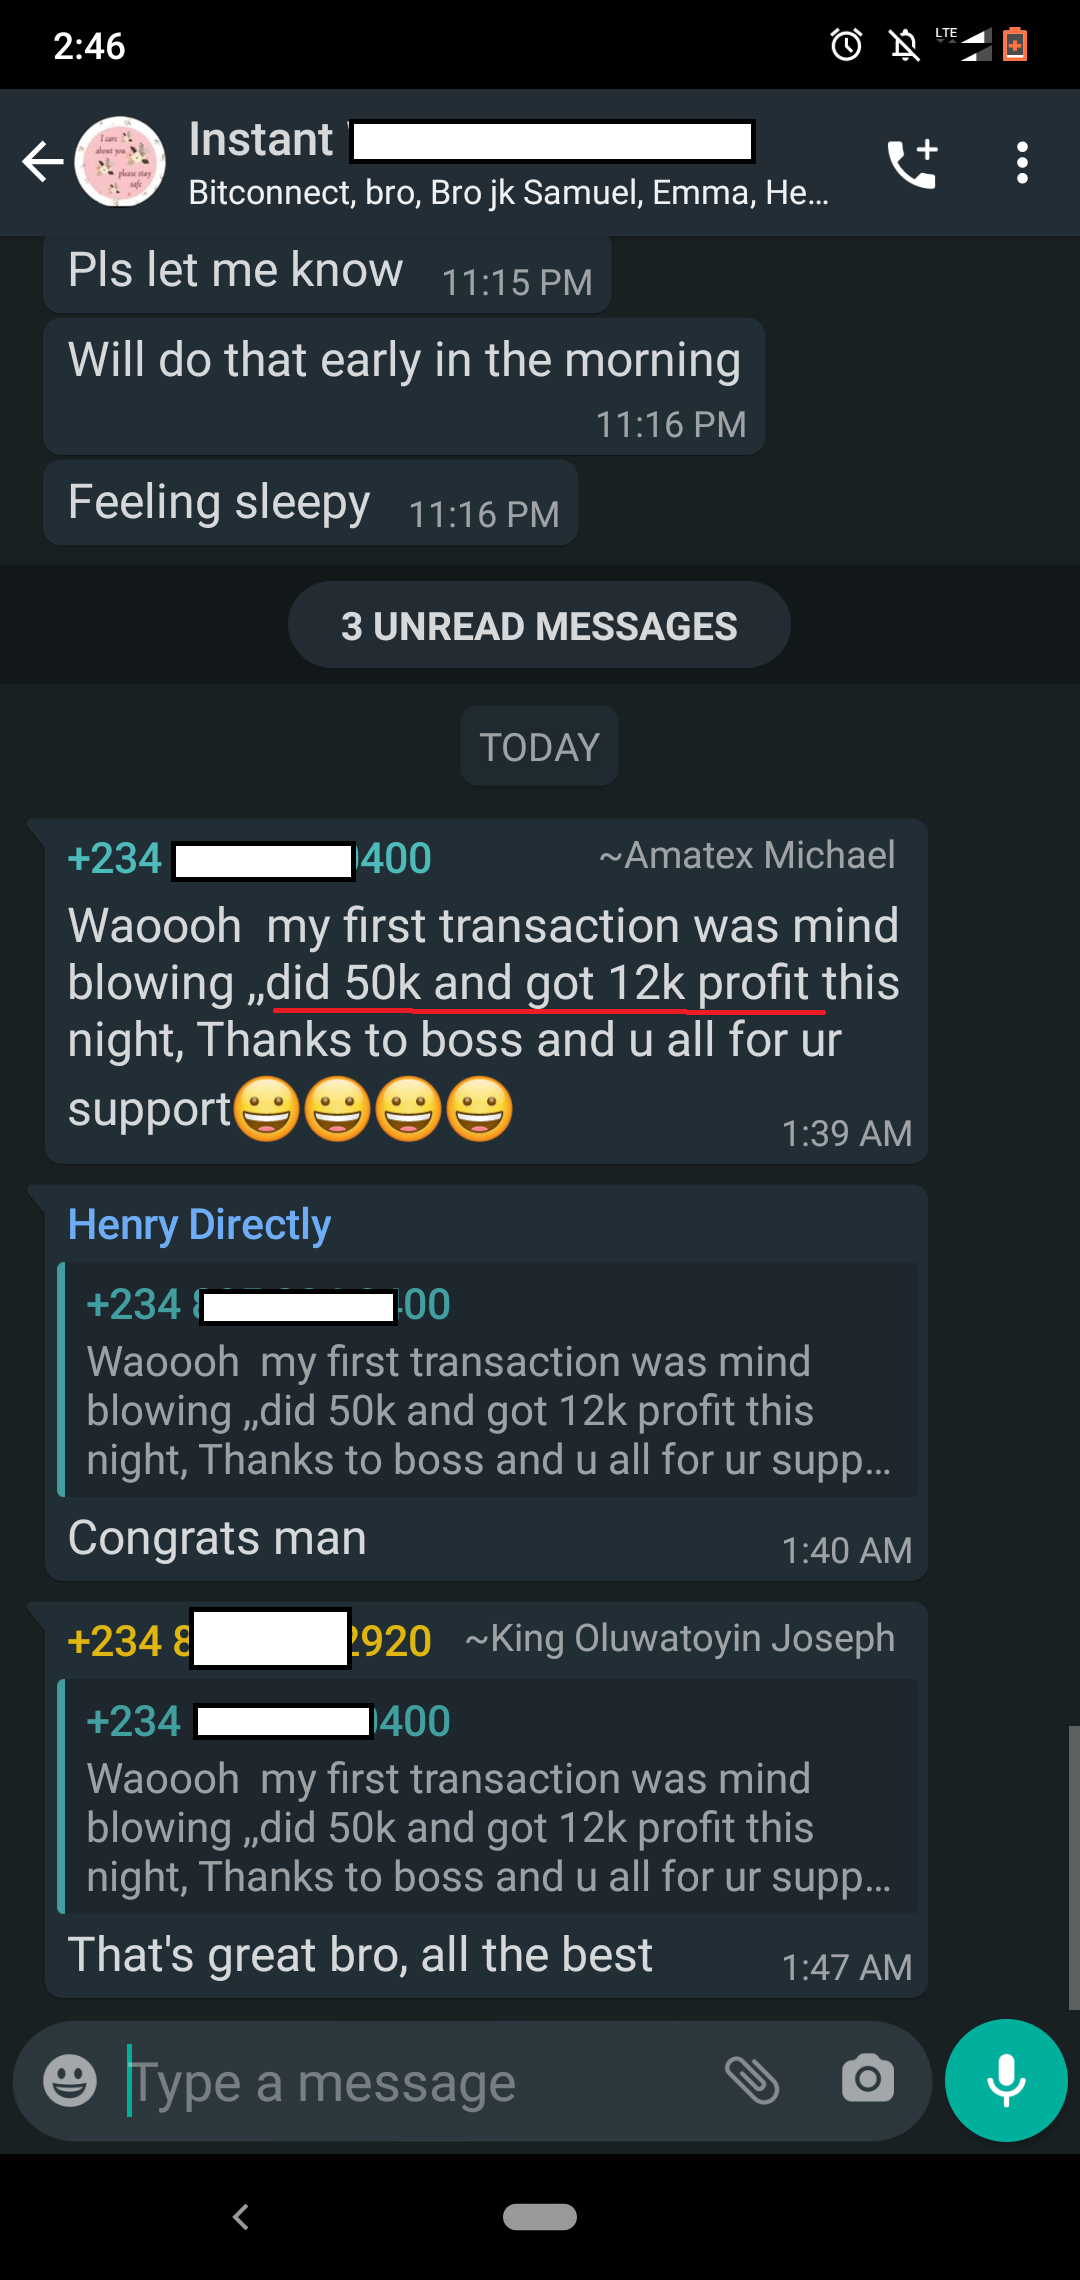Screen dimensions: 1080x2280
Task: Open camera from message bar
Action: click(x=867, y=2081)
